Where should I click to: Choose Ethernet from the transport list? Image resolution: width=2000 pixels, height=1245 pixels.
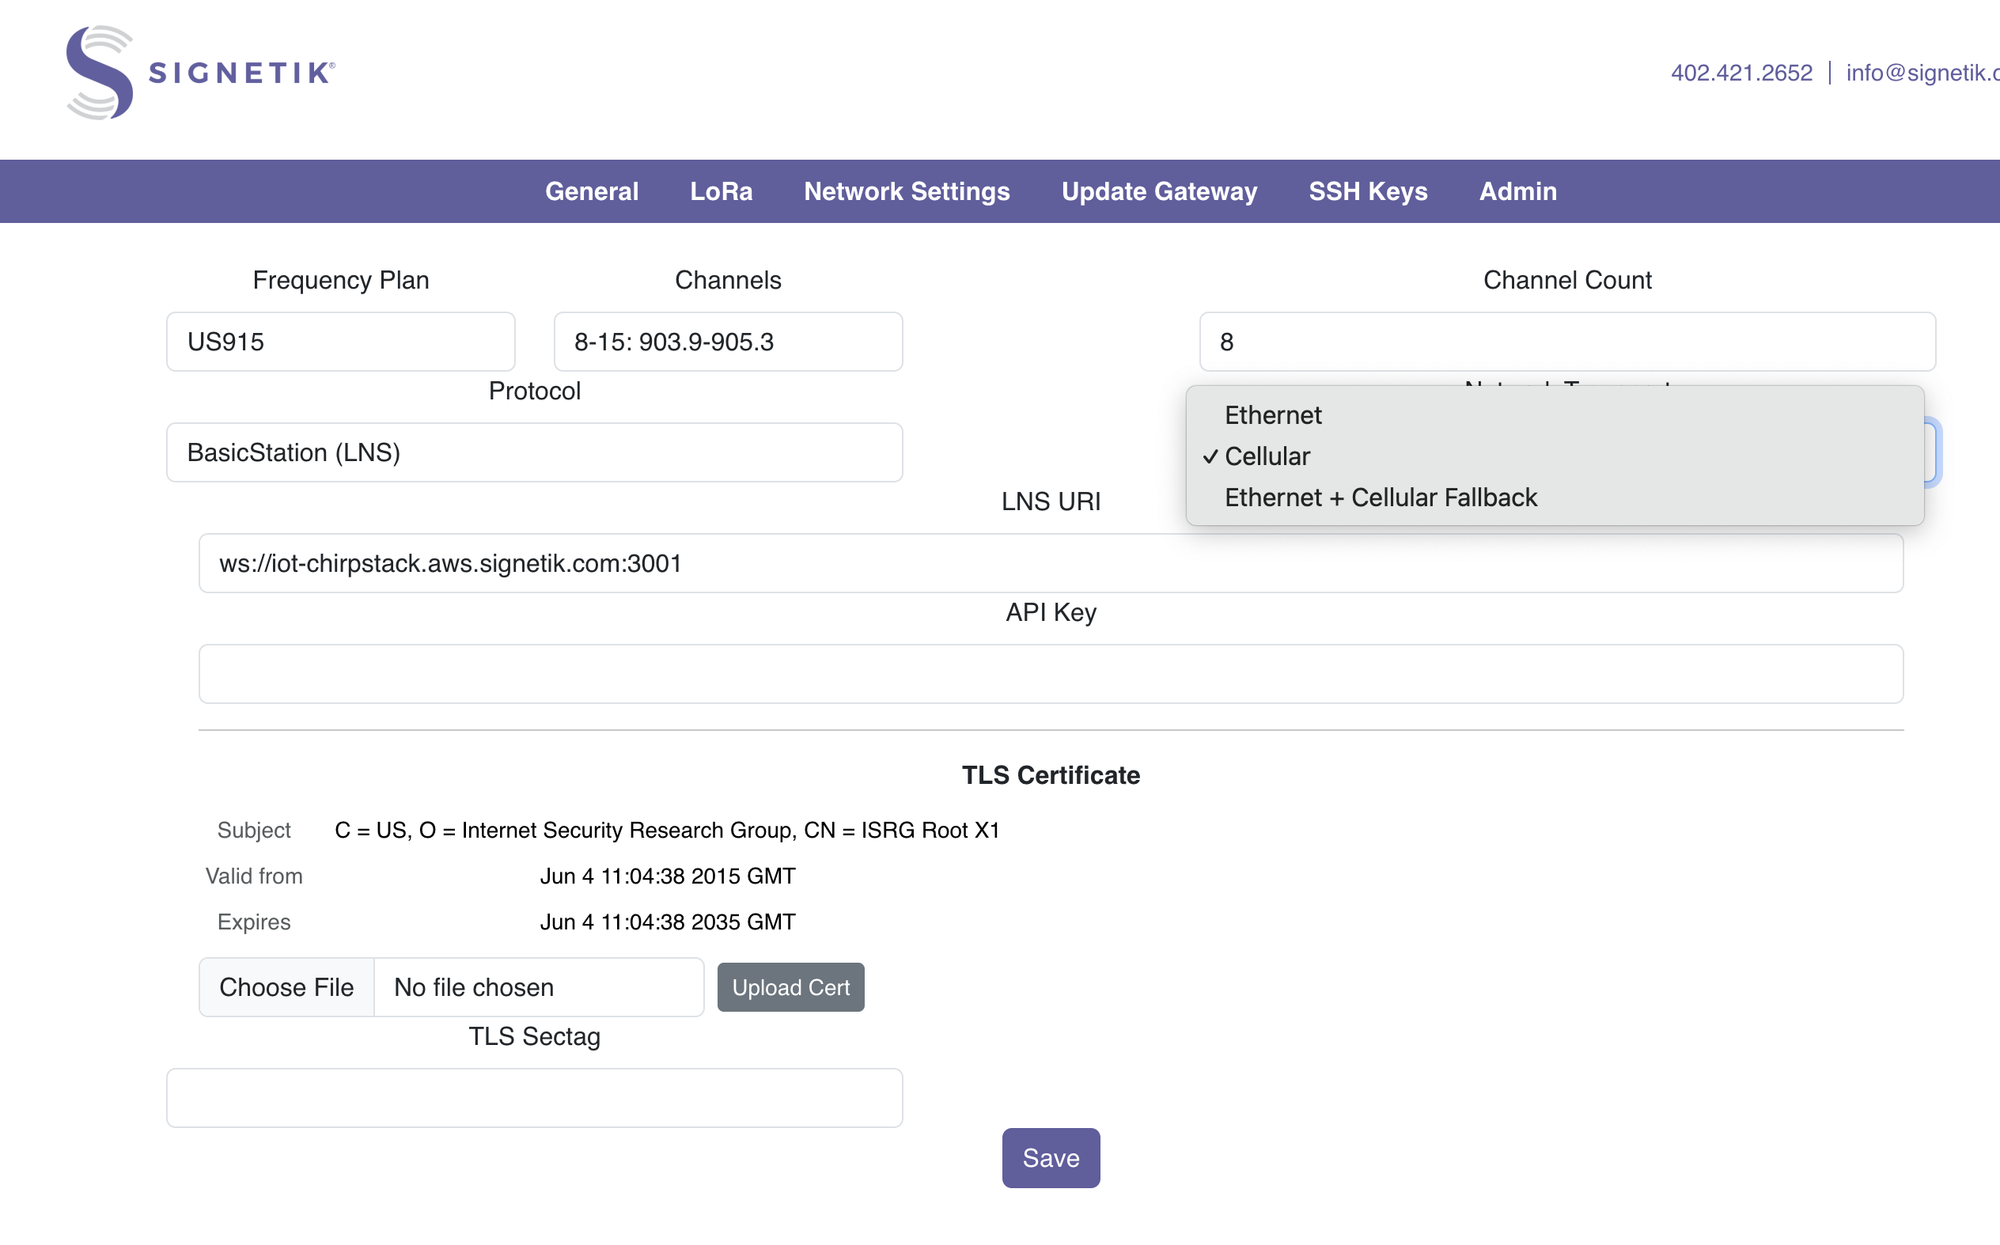pyautogui.click(x=1555, y=415)
